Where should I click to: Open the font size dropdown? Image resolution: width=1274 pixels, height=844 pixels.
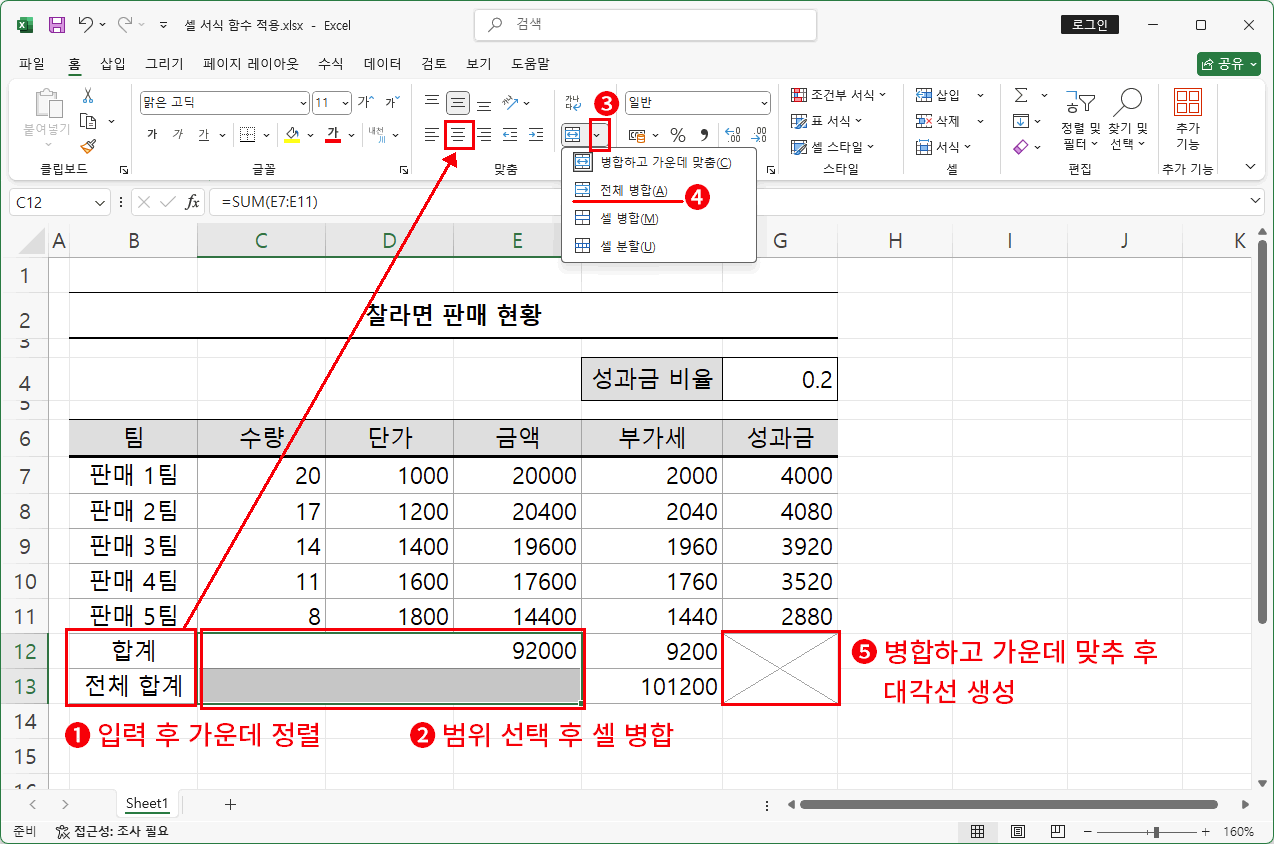(x=346, y=103)
